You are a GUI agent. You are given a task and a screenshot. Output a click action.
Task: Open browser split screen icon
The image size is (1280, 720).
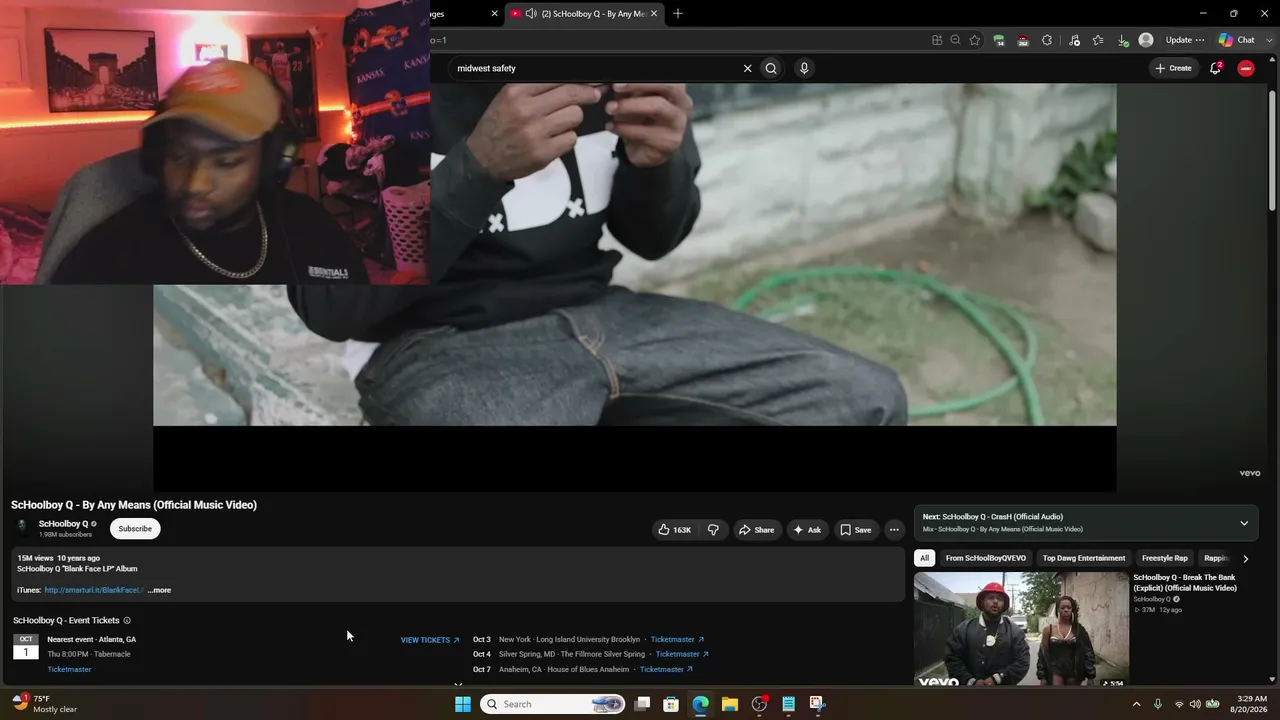(937, 40)
